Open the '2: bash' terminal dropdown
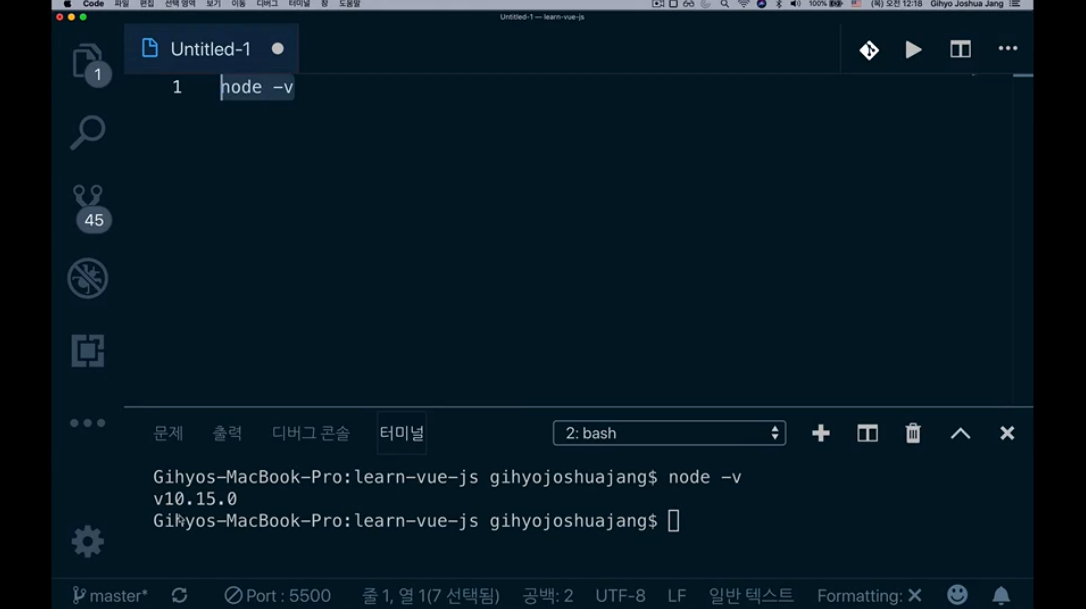 [x=669, y=433]
